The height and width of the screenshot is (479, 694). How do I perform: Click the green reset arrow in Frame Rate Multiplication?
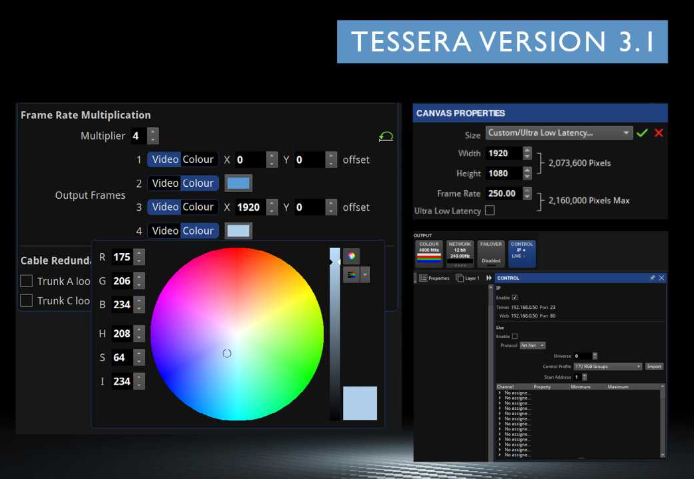point(386,136)
